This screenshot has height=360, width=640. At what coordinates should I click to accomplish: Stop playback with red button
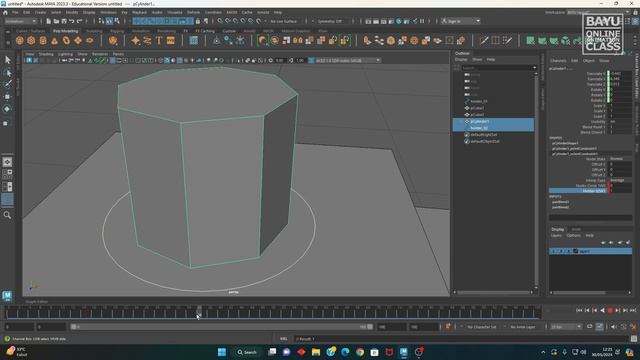click(610, 311)
